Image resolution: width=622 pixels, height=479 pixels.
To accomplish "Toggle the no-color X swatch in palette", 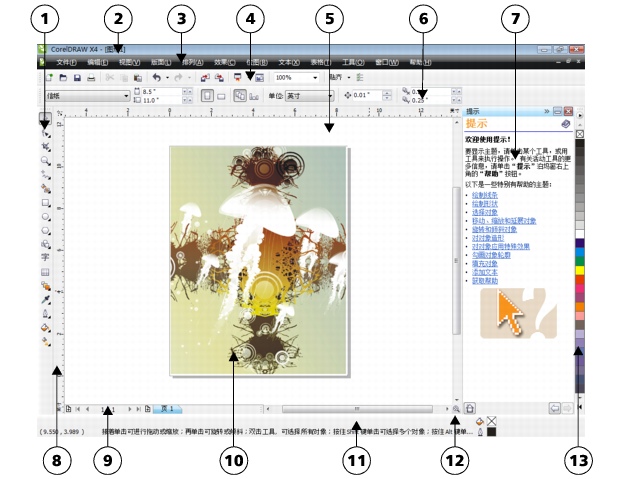I will (580, 134).
